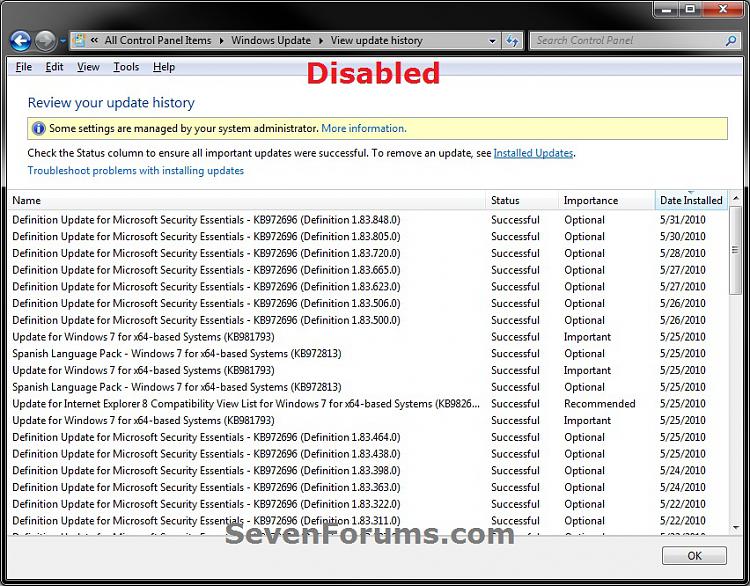
Task: Select update with Definition 1.83.506.0
Action: [x=368, y=304]
